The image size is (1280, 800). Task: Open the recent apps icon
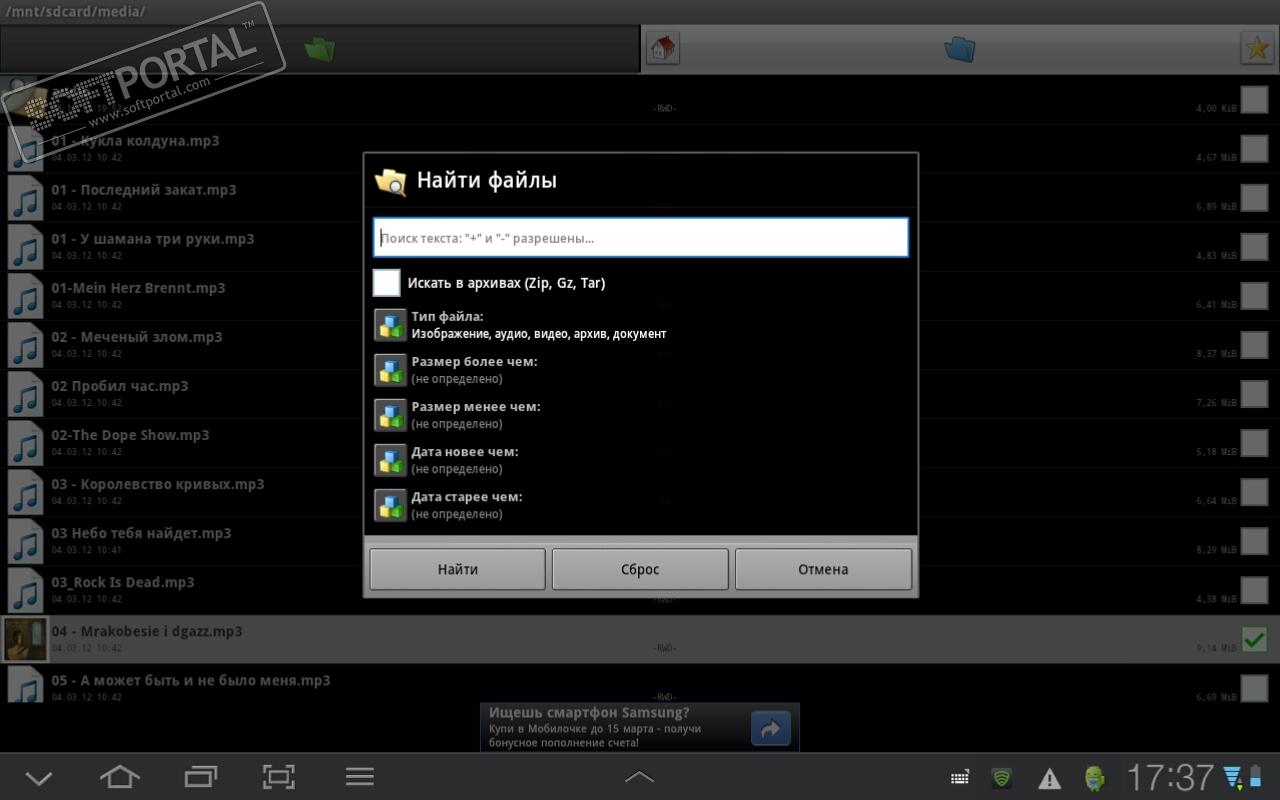201,777
